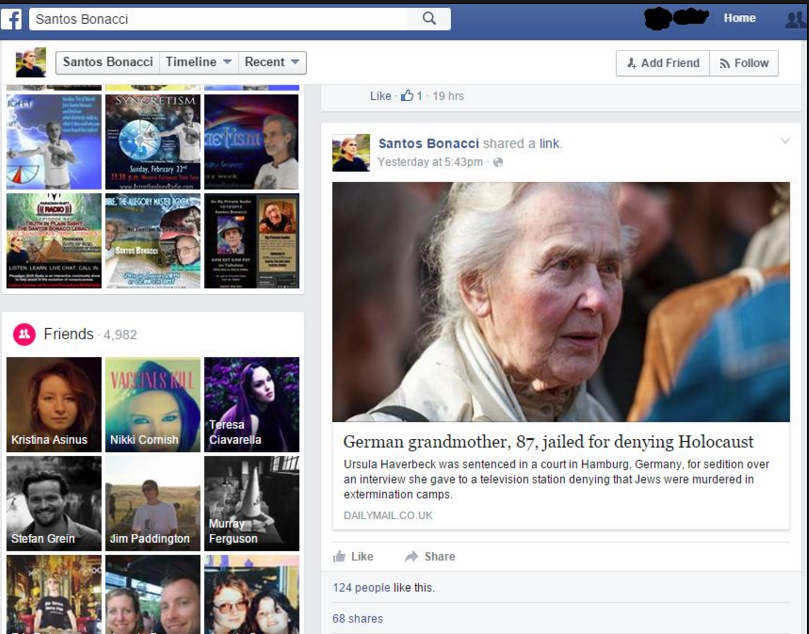Open the lightning background photo thumbnail
Screen dimensions: 809x634
pyautogui.click(x=54, y=142)
